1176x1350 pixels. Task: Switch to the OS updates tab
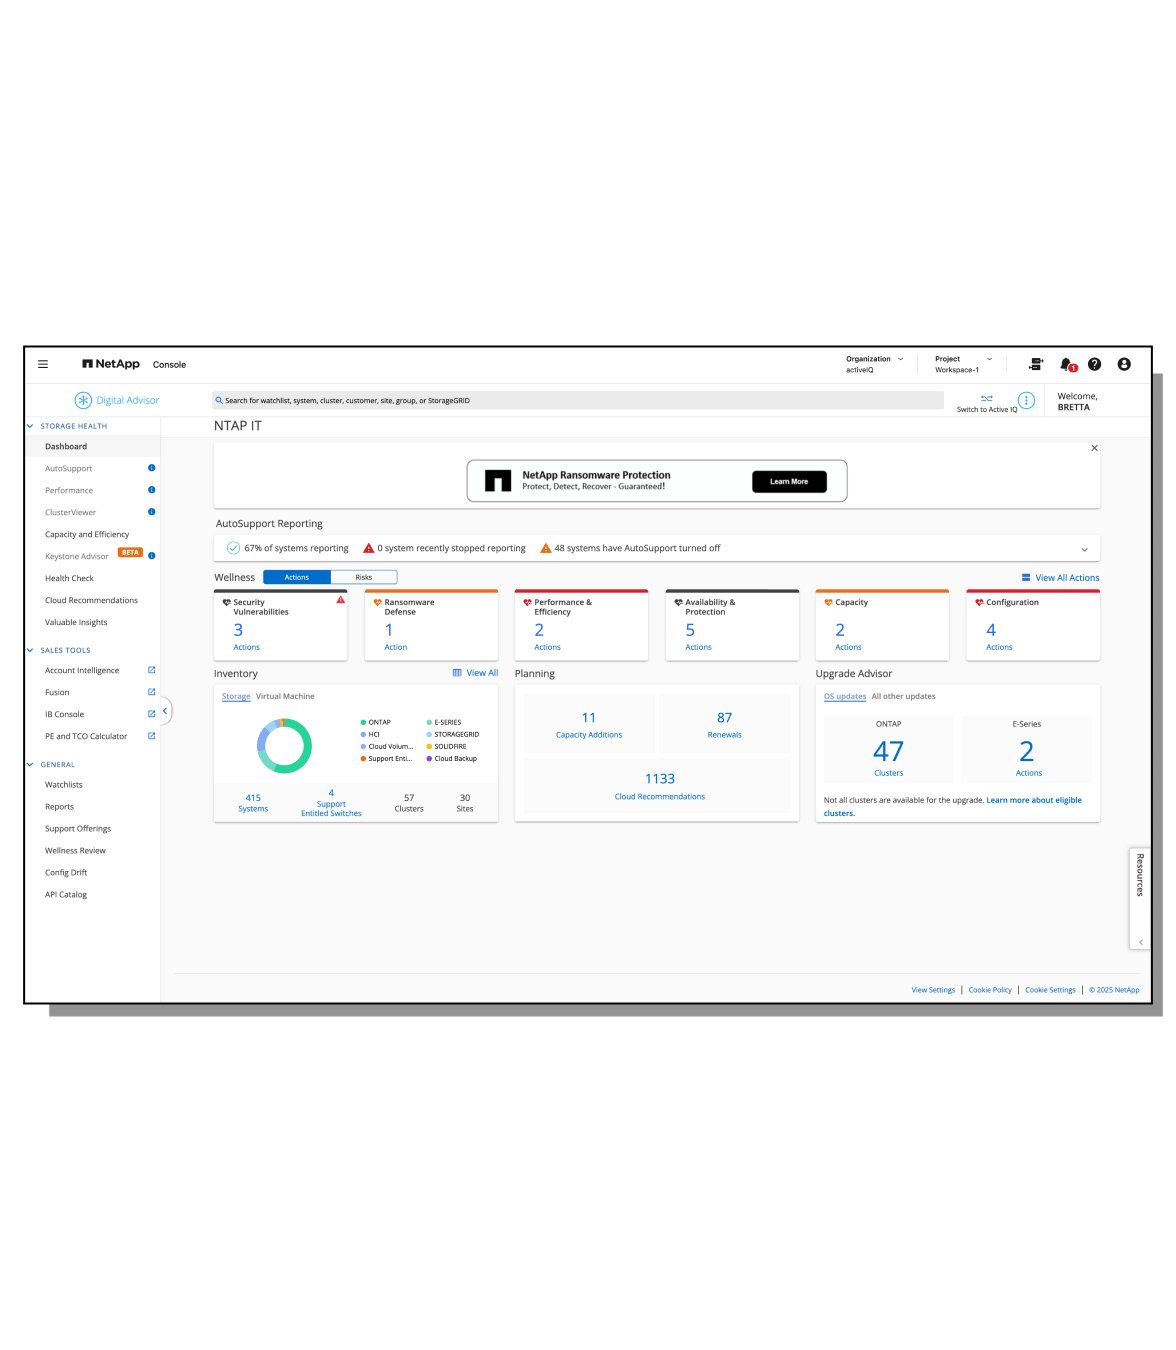[x=845, y=696]
